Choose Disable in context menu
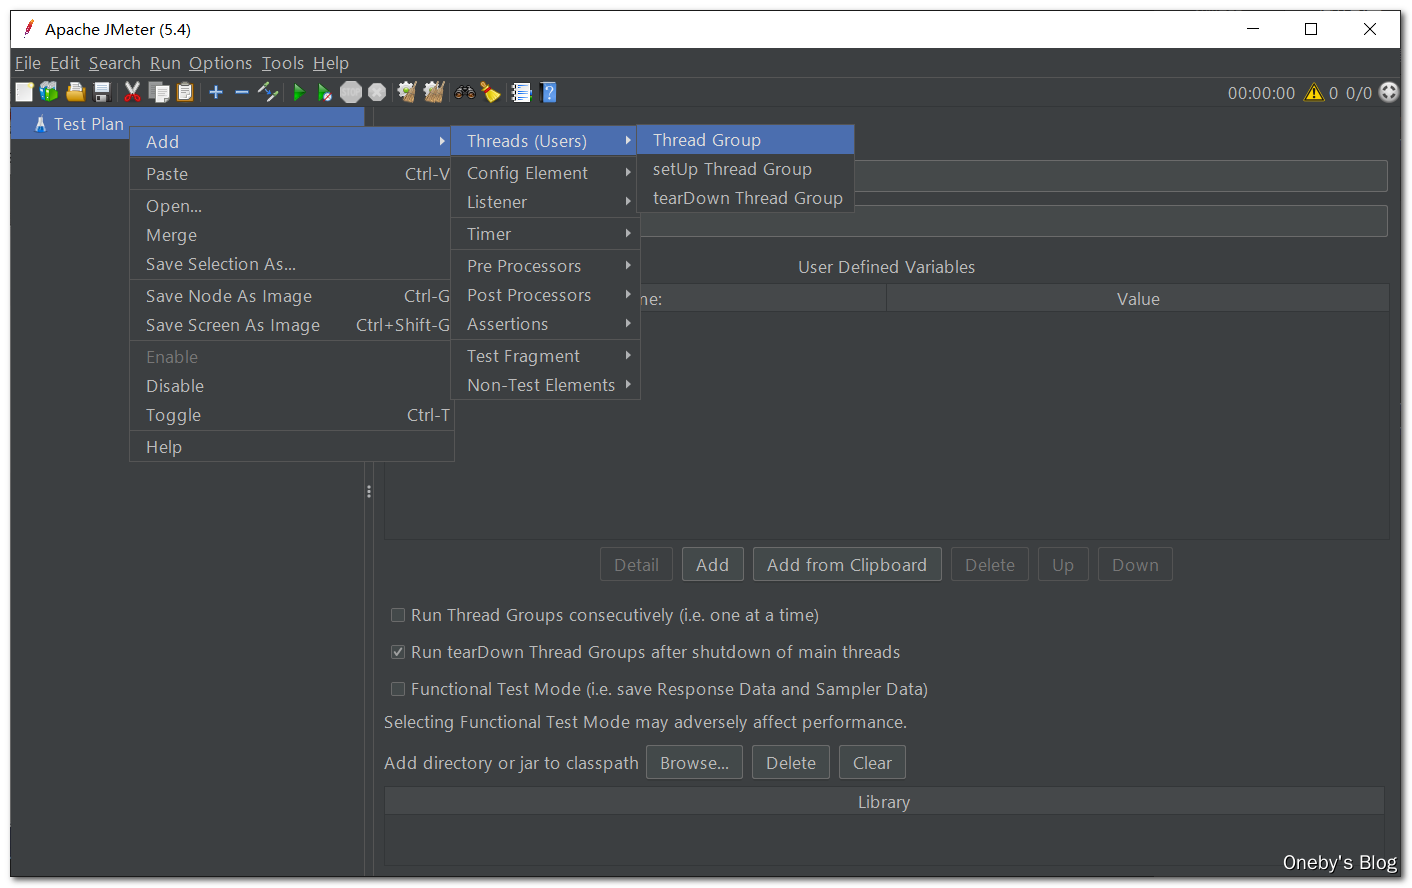This screenshot has width=1412, height=888. coord(292,386)
